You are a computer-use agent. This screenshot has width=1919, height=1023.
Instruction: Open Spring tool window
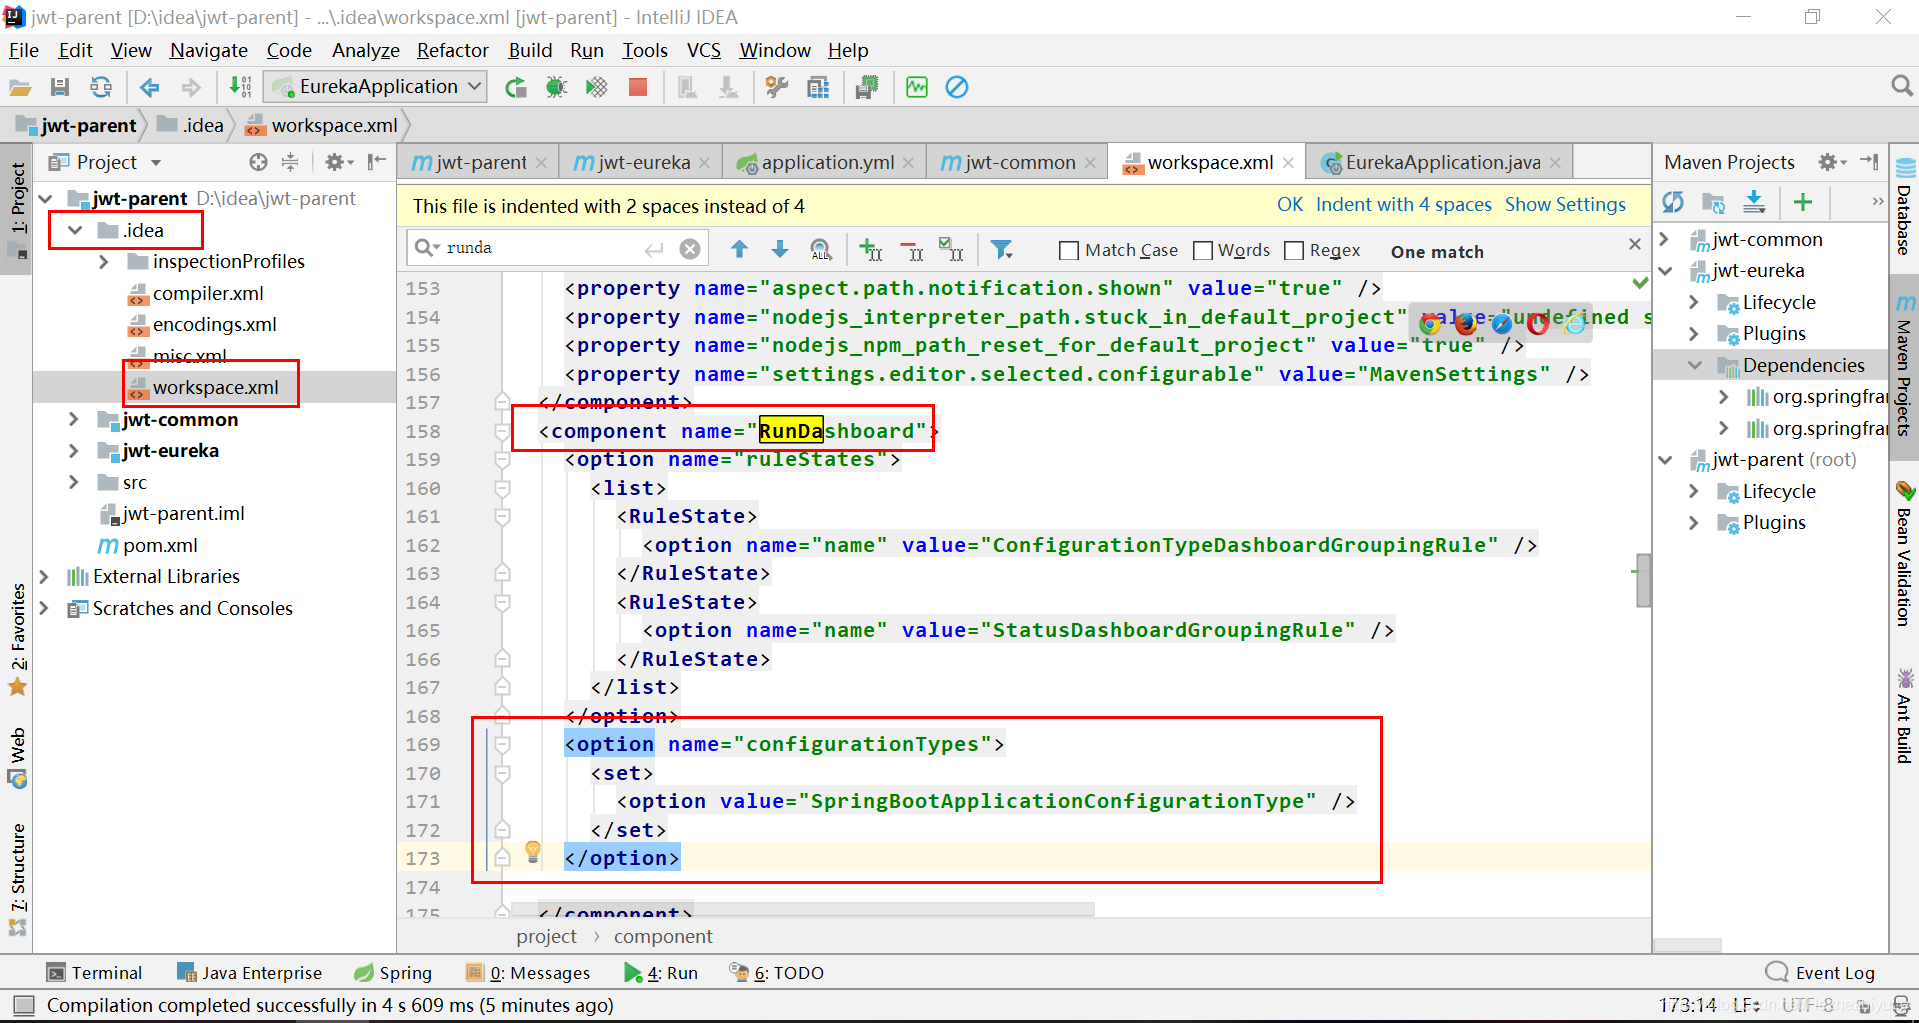click(x=393, y=973)
